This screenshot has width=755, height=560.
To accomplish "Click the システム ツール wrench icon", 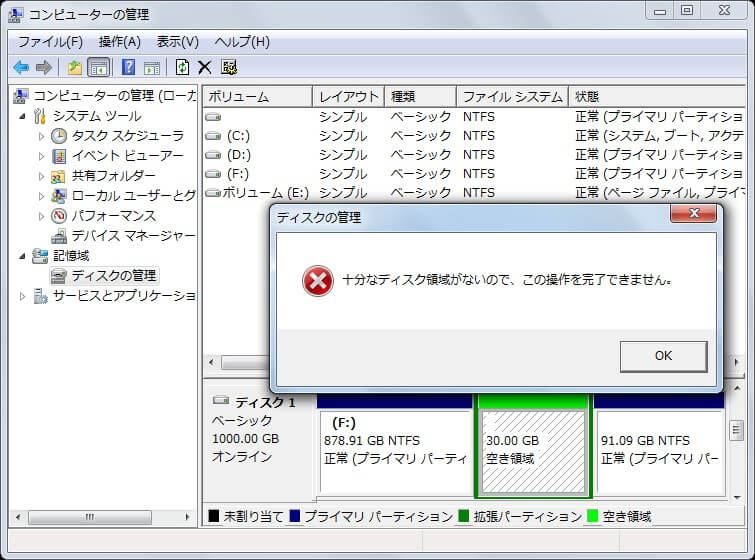I will (x=39, y=116).
